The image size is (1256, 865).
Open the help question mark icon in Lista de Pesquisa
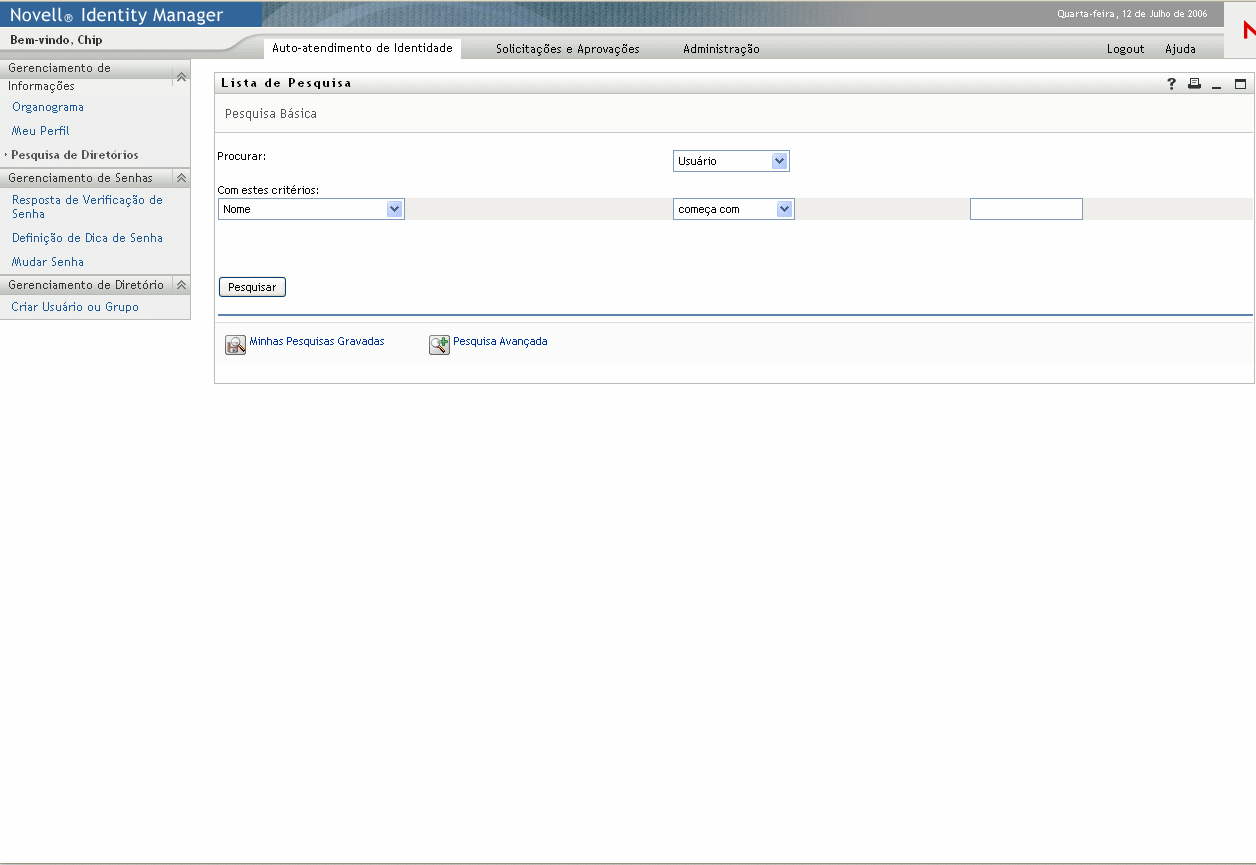coord(1172,84)
